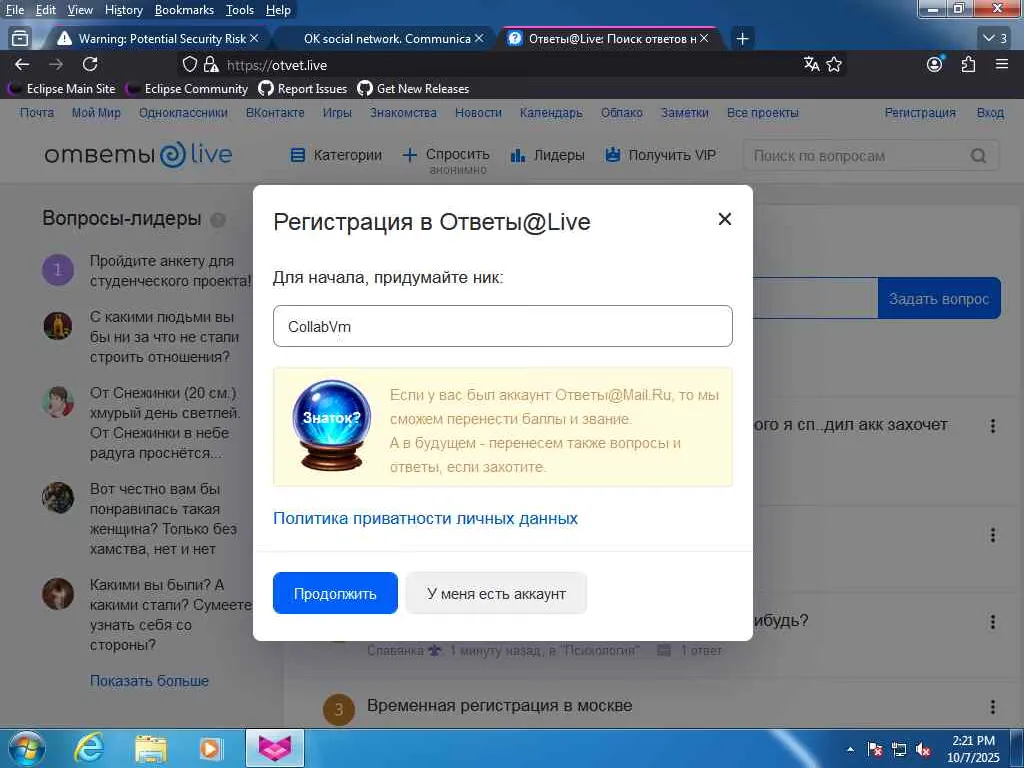Open the Report Issues GitHub bookmark

pyautogui.click(x=303, y=88)
